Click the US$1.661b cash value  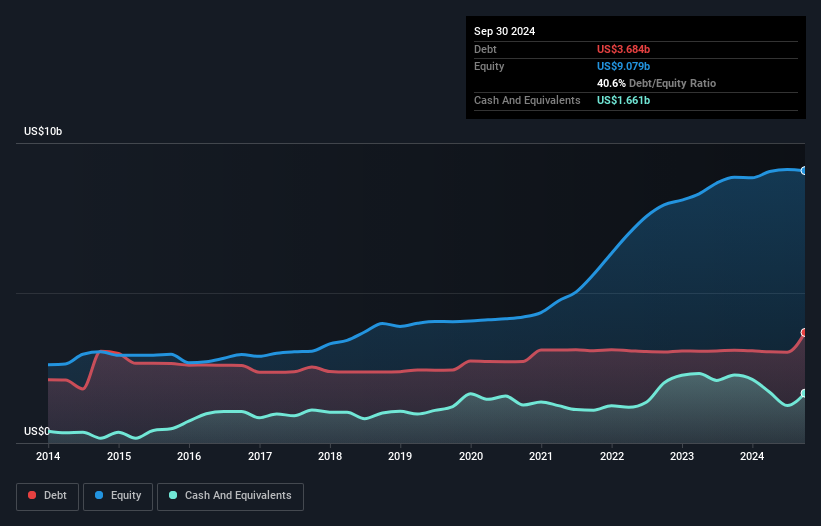pyautogui.click(x=623, y=100)
